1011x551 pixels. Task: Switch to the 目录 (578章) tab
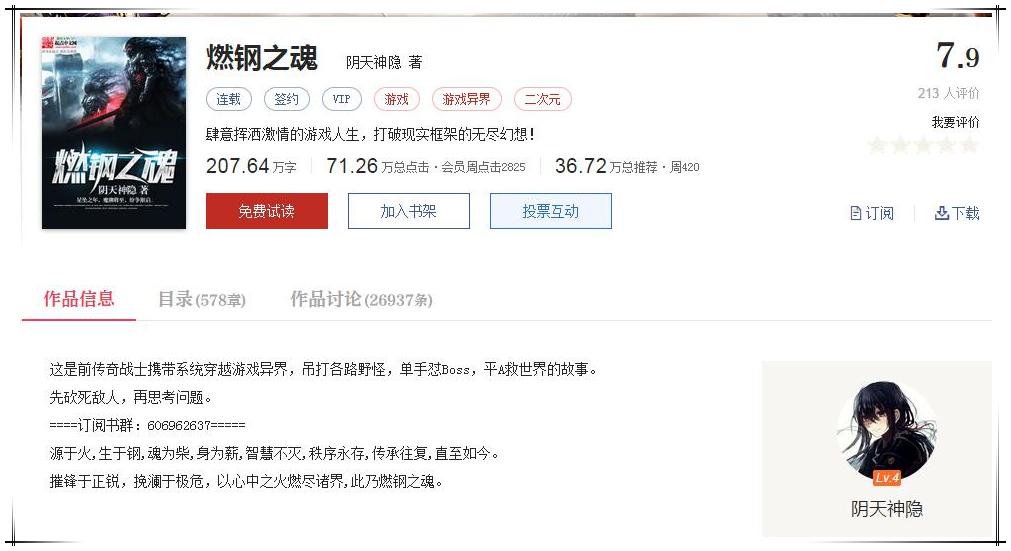202,300
